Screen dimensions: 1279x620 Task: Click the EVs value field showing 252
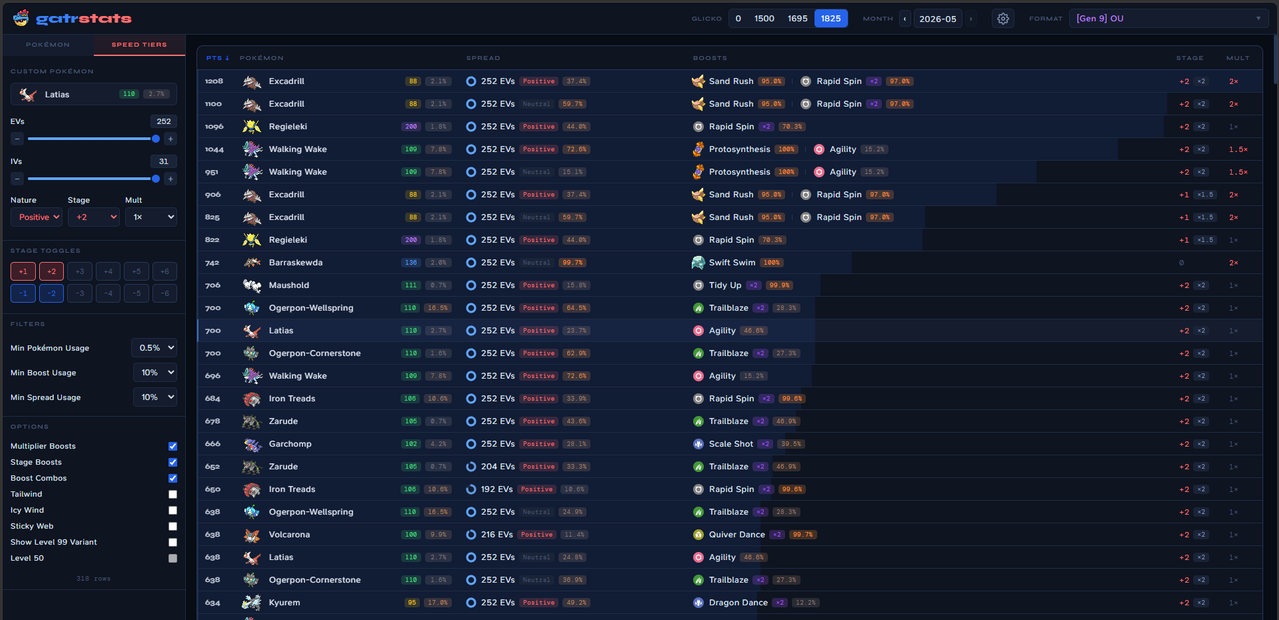pyautogui.click(x=162, y=121)
